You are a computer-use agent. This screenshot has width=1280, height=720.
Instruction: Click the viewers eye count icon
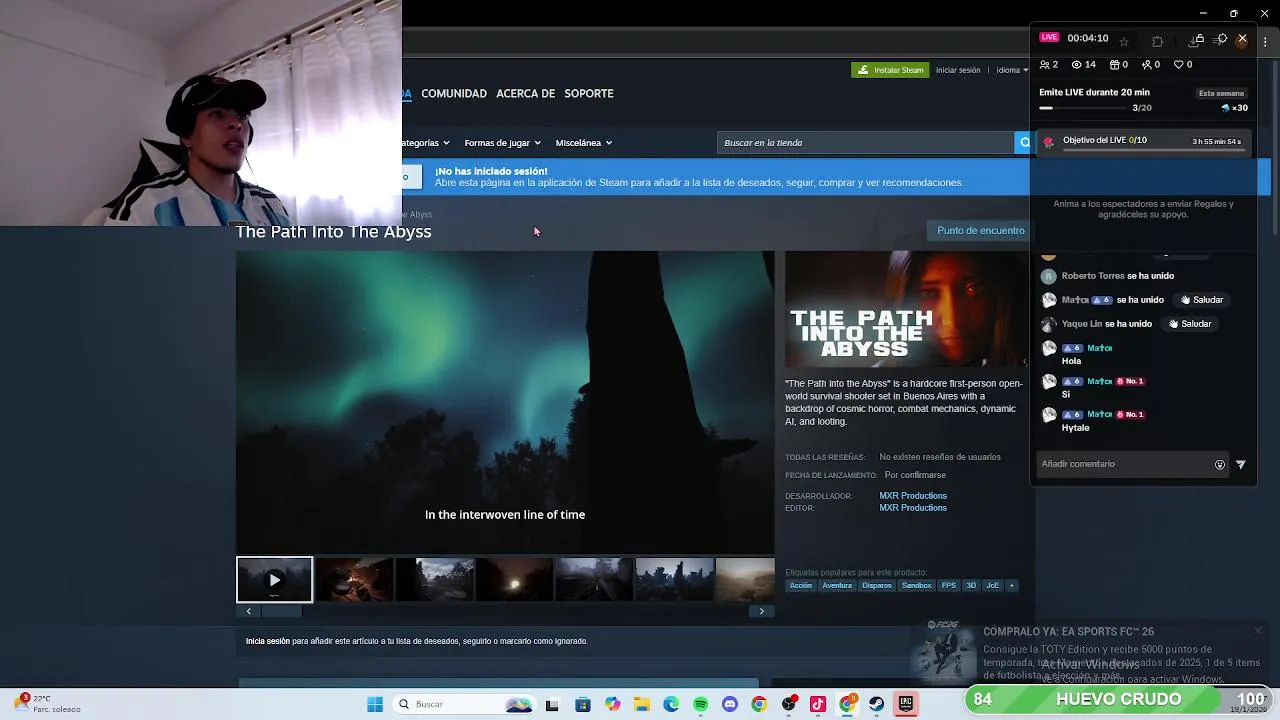[1077, 64]
